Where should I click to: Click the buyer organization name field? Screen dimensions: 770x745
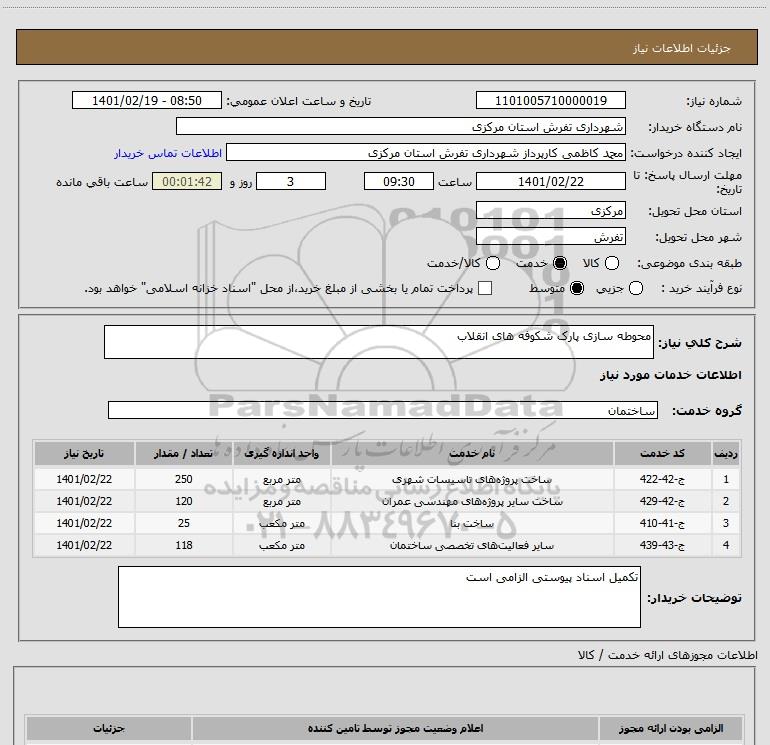click(401, 127)
